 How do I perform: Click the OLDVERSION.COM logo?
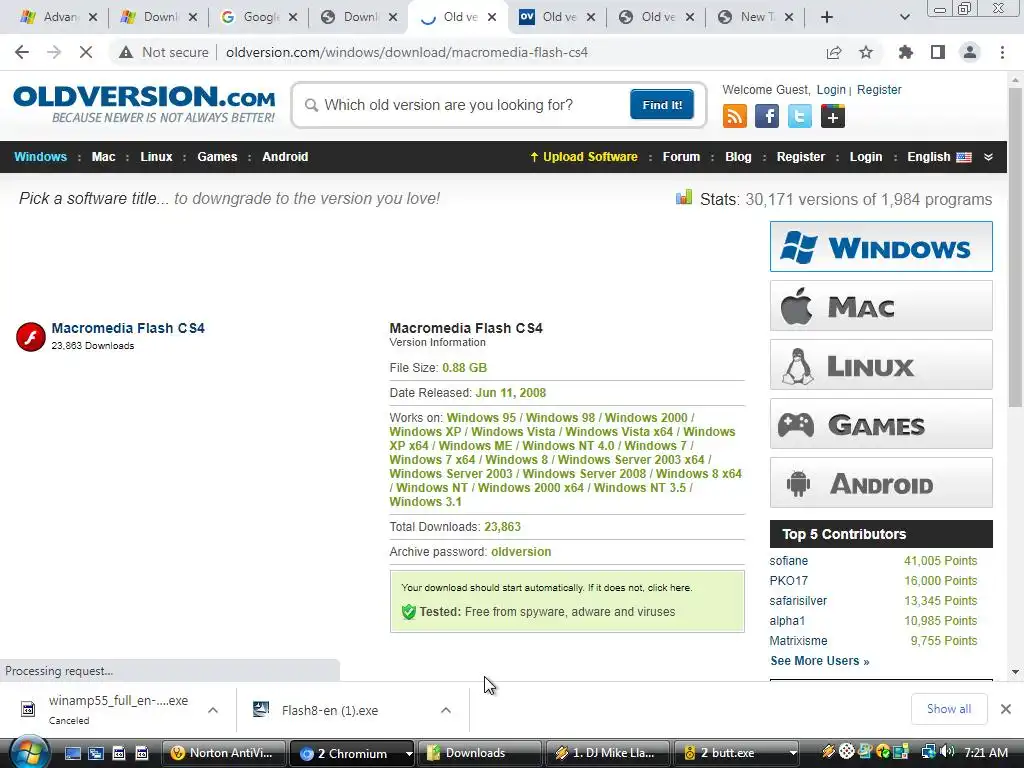[x=144, y=104]
